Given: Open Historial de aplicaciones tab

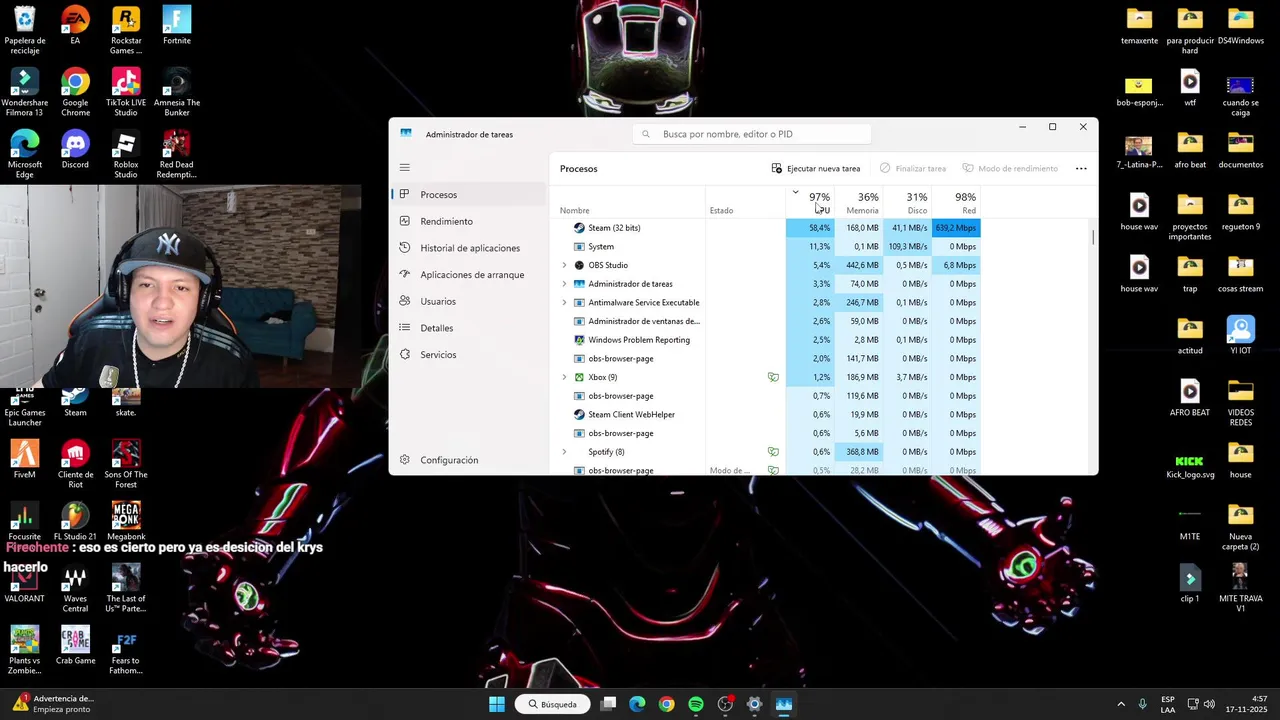Looking at the screenshot, I should pyautogui.click(x=469, y=248).
